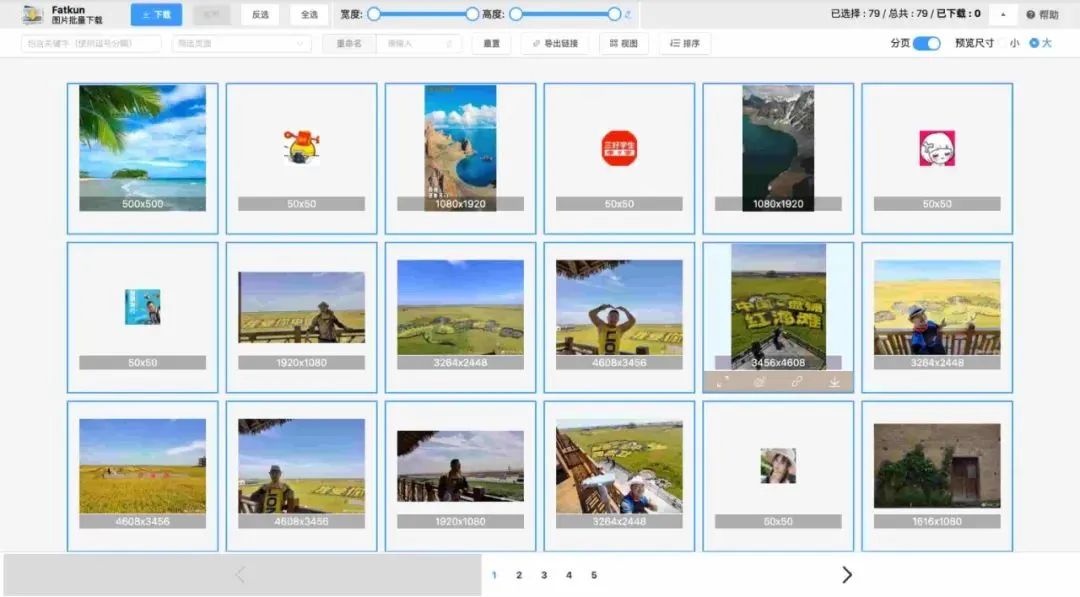Screen dimensions: 1080x597
Task: Click the refresh arrows next to height slider
Action: 628,14
